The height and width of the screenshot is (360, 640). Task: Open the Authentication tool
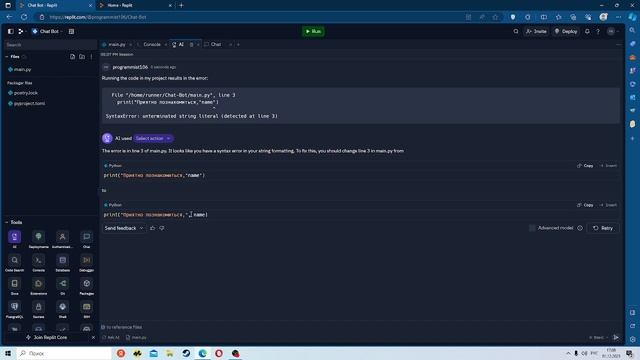pyautogui.click(x=62, y=239)
